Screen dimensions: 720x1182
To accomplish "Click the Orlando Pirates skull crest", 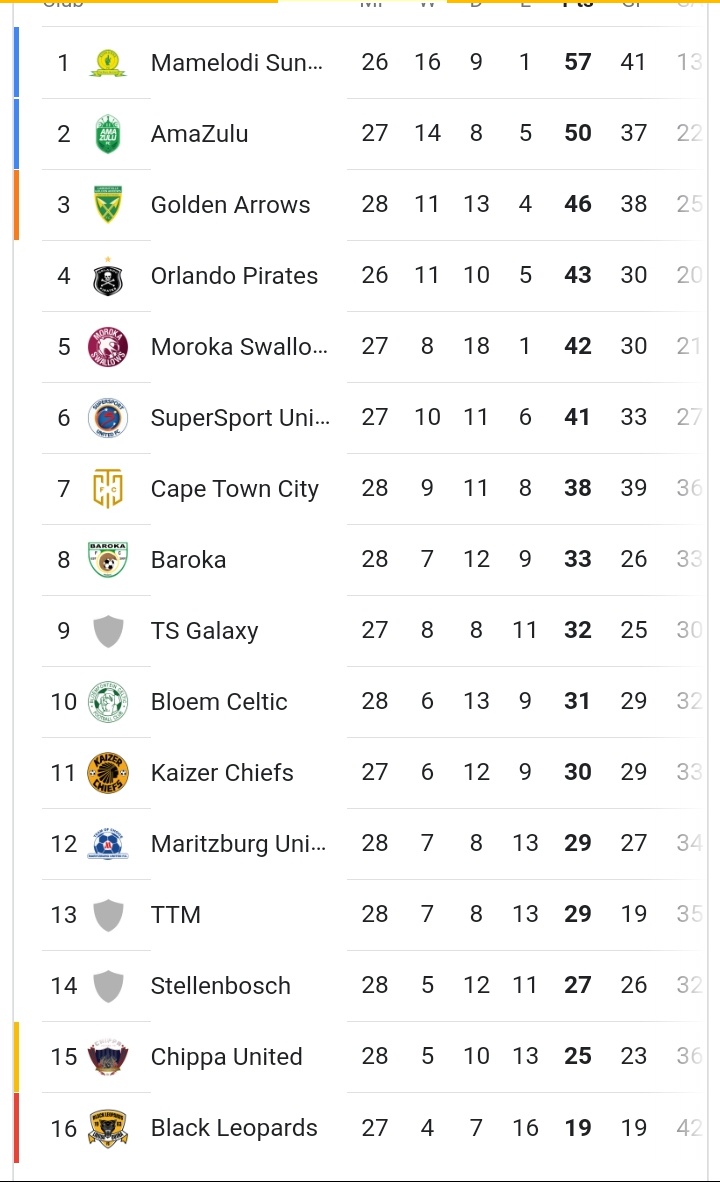I will (108, 276).
